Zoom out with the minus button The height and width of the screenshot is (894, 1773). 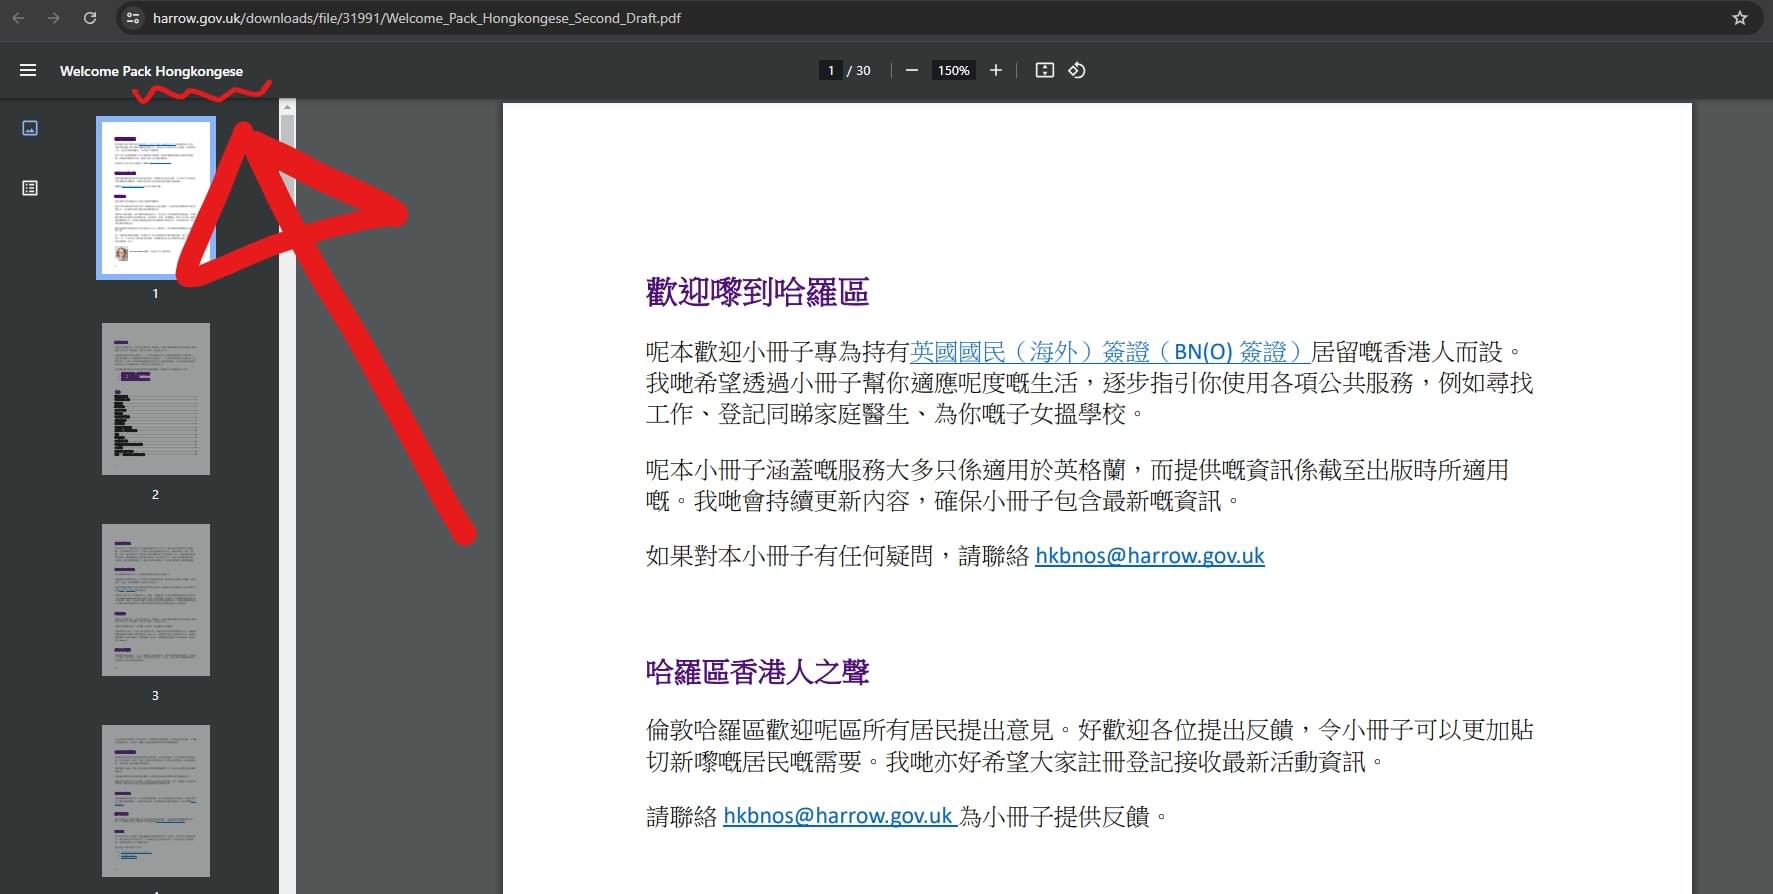[x=911, y=70]
